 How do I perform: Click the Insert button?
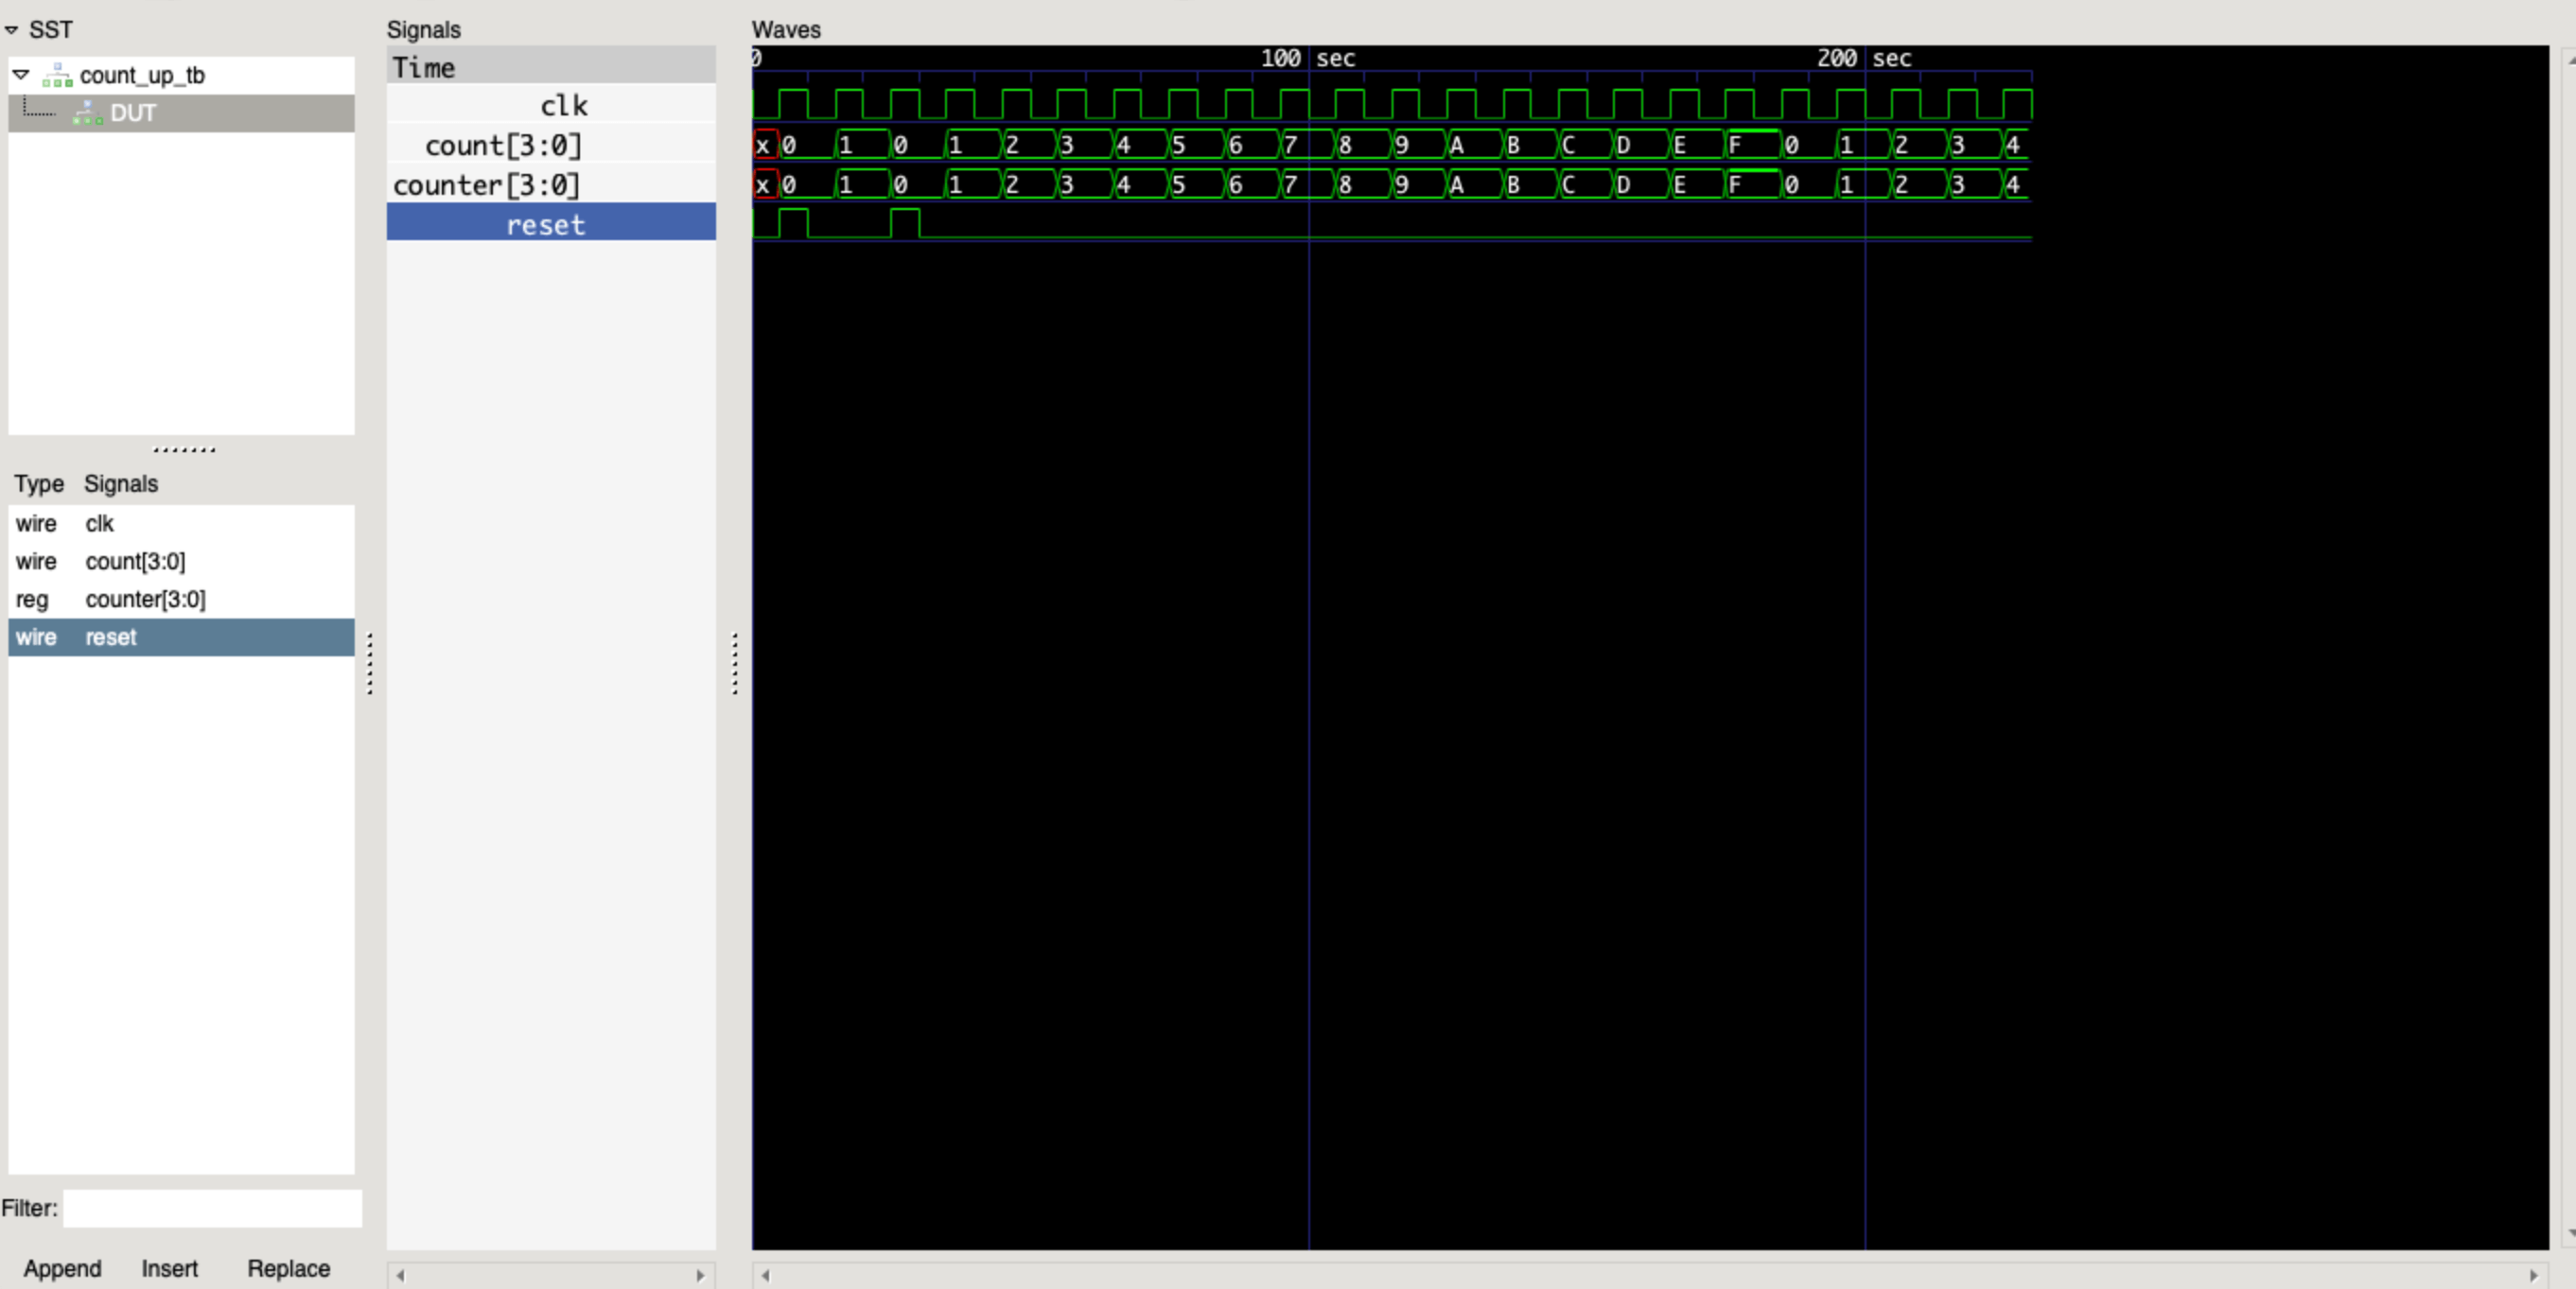click(169, 1268)
